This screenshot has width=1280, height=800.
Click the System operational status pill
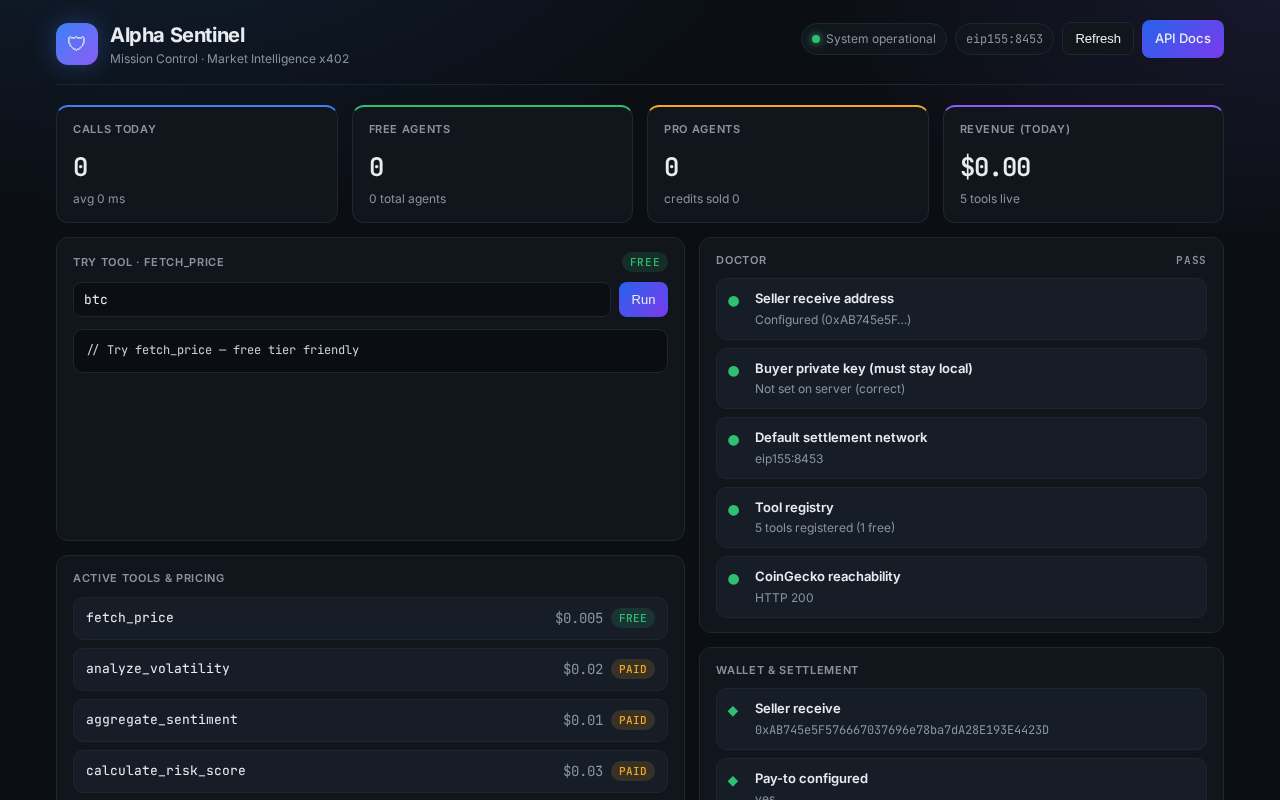coord(873,39)
